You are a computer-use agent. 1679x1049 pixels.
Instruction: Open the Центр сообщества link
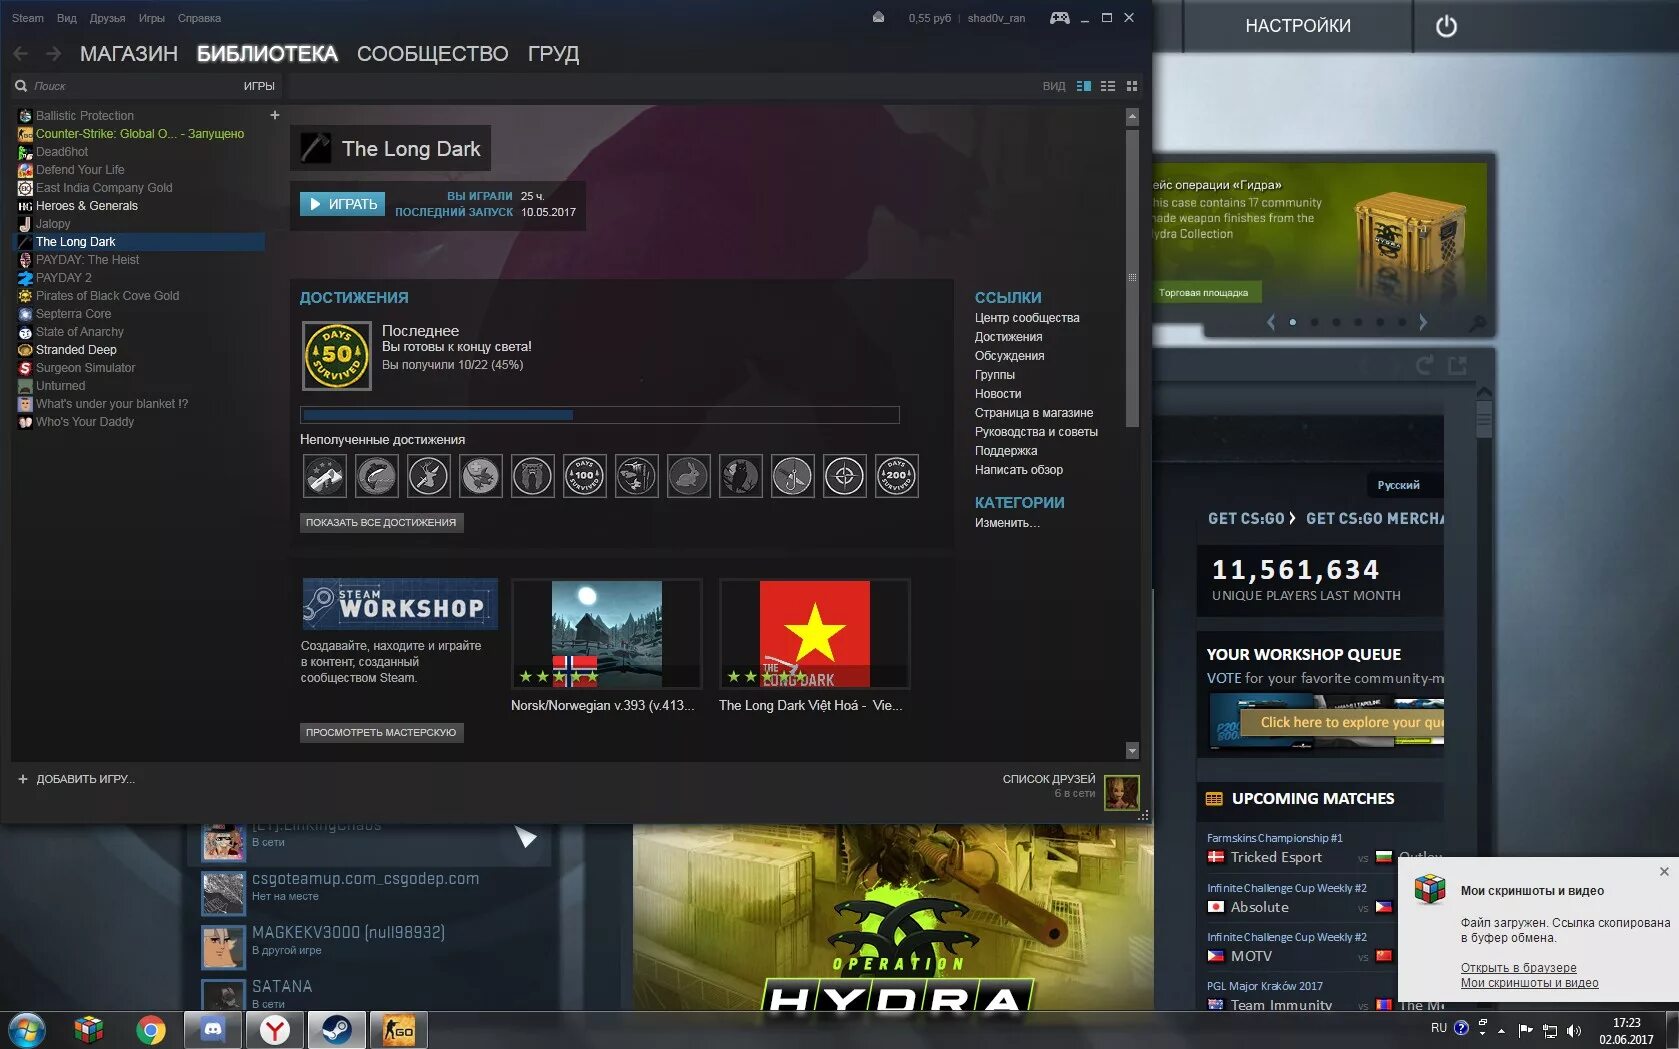(x=1027, y=318)
